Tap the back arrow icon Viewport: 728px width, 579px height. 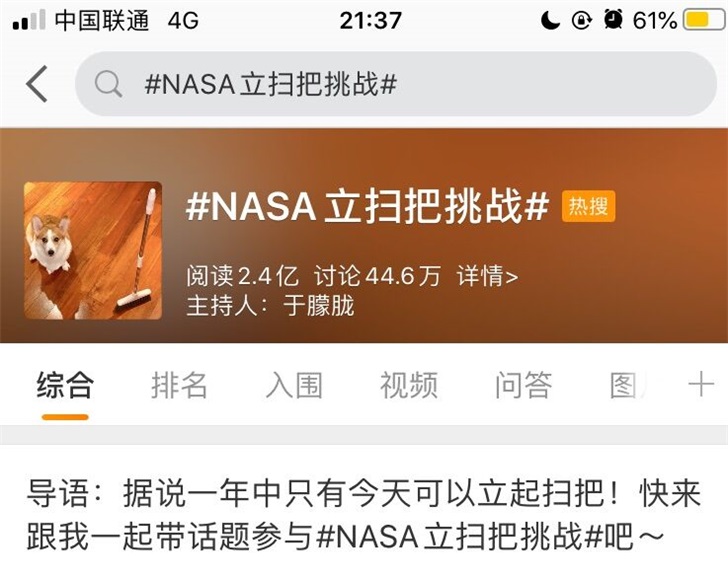[37, 84]
